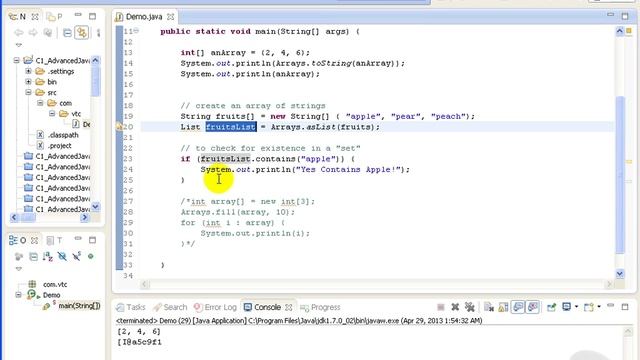The image size is (640, 360).
Task: Click Console Terminate stop button
Action: (x=441, y=307)
